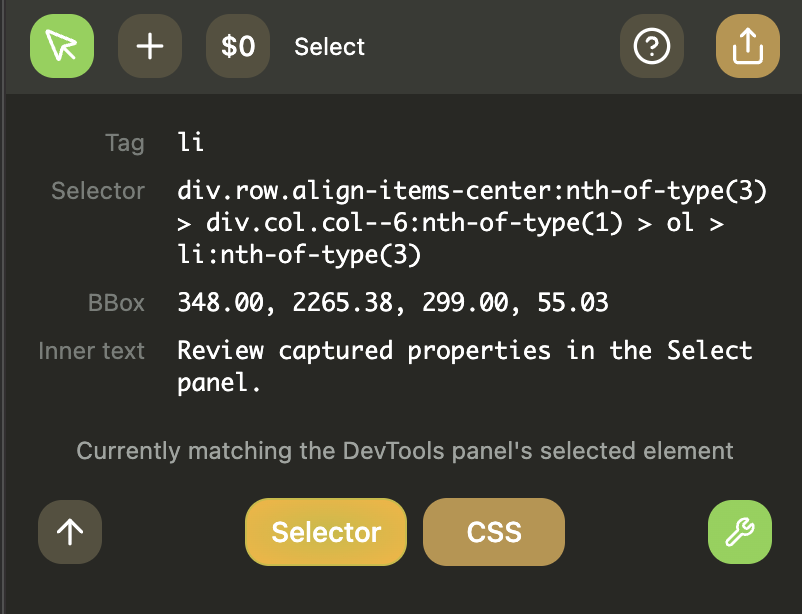Viewport: 802px width, 614px height.
Task: Select parent element with up arrow
Action: pos(70,531)
